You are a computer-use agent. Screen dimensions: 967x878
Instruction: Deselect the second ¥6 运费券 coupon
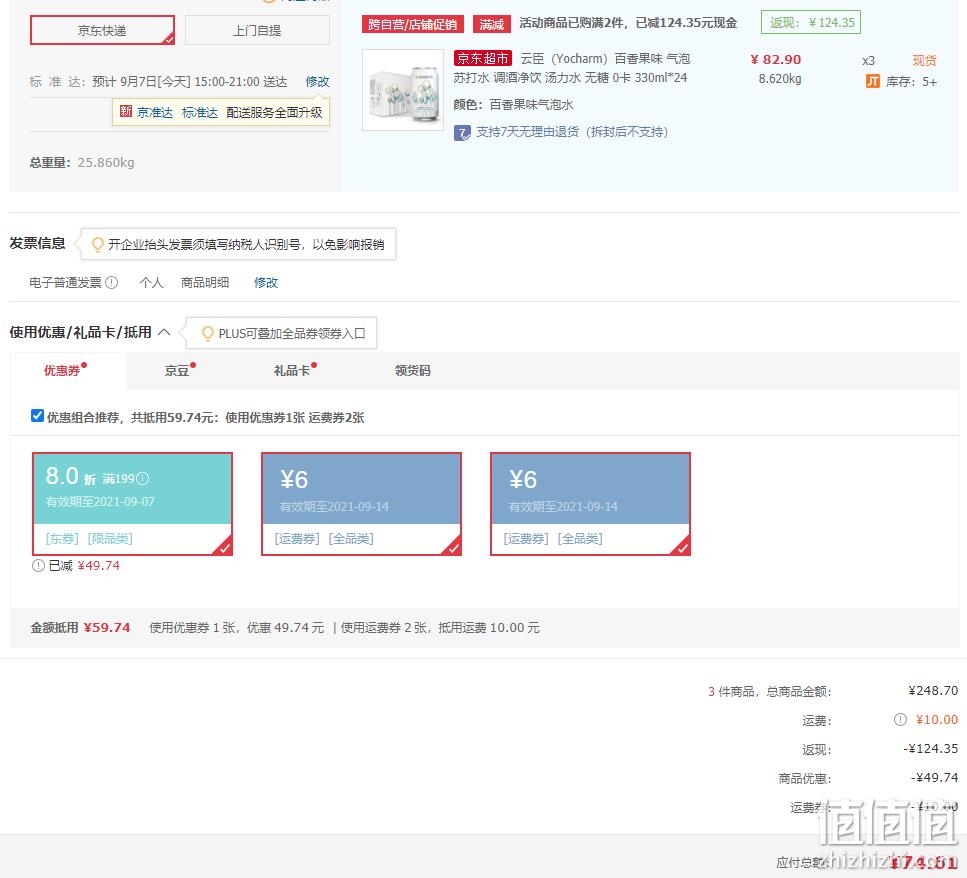tap(590, 504)
